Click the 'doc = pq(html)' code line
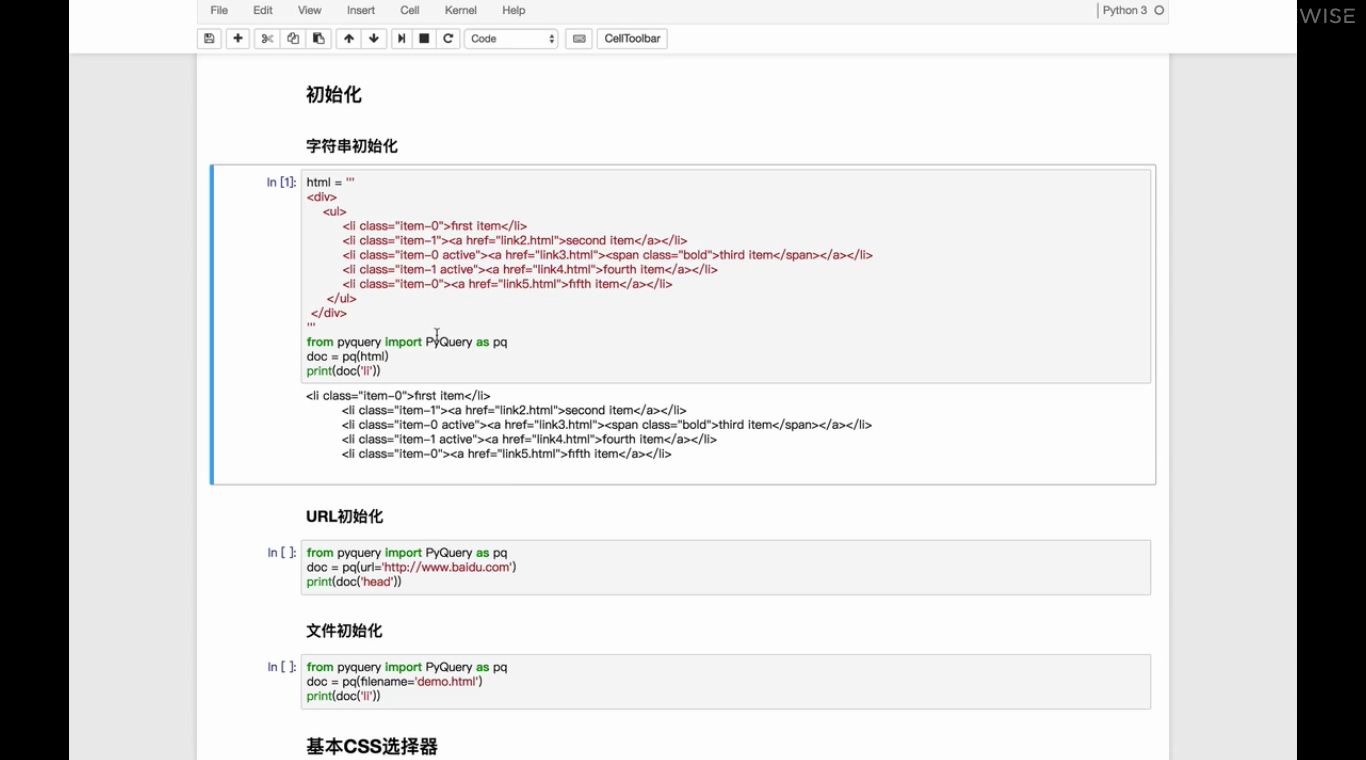The height and width of the screenshot is (760, 1366). click(x=348, y=356)
